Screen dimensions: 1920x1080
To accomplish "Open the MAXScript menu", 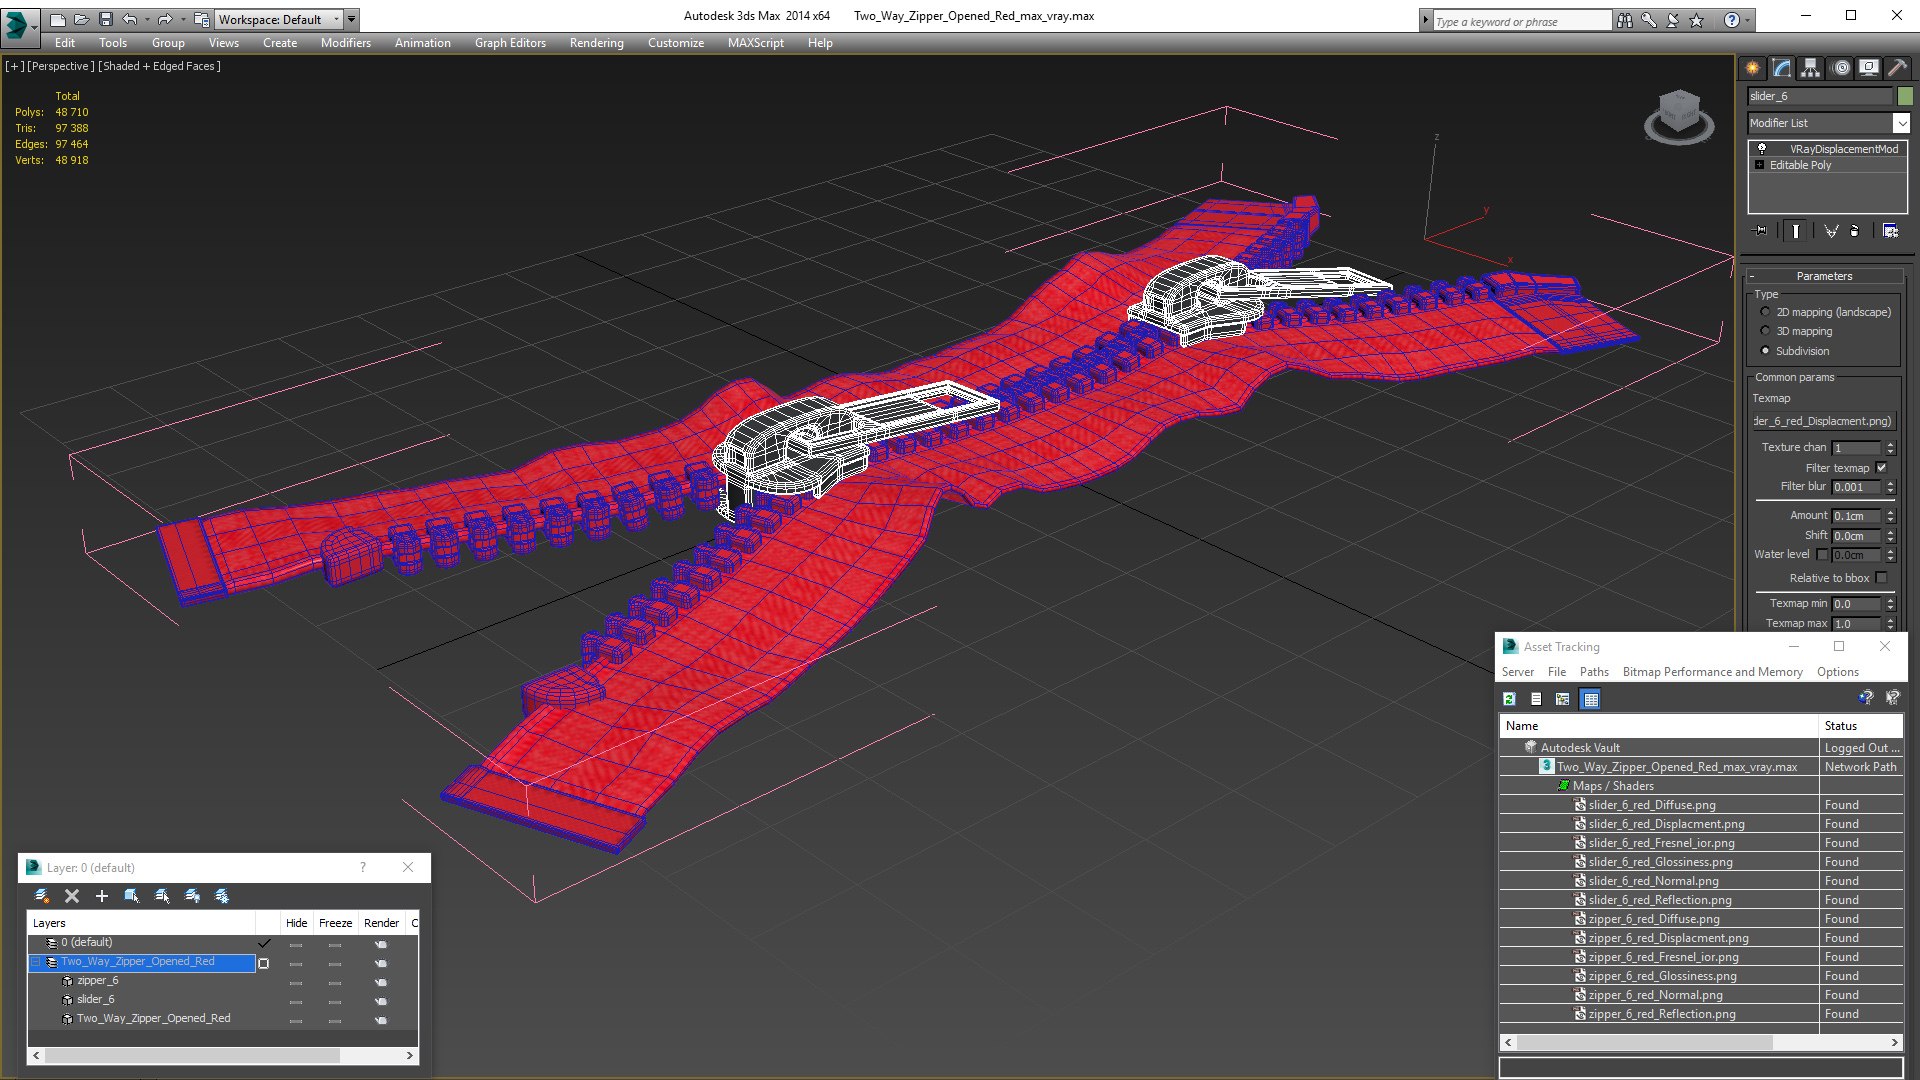I will [x=755, y=43].
